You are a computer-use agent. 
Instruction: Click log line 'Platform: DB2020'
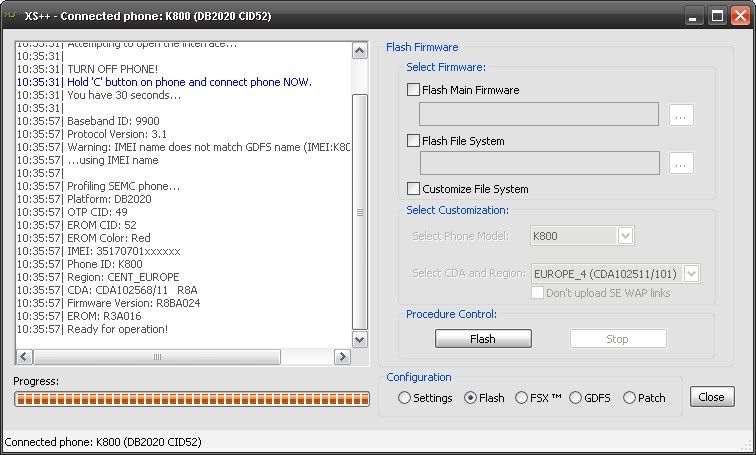point(84,199)
